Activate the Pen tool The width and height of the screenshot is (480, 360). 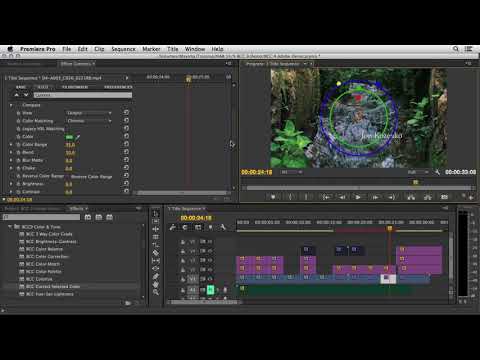156,277
